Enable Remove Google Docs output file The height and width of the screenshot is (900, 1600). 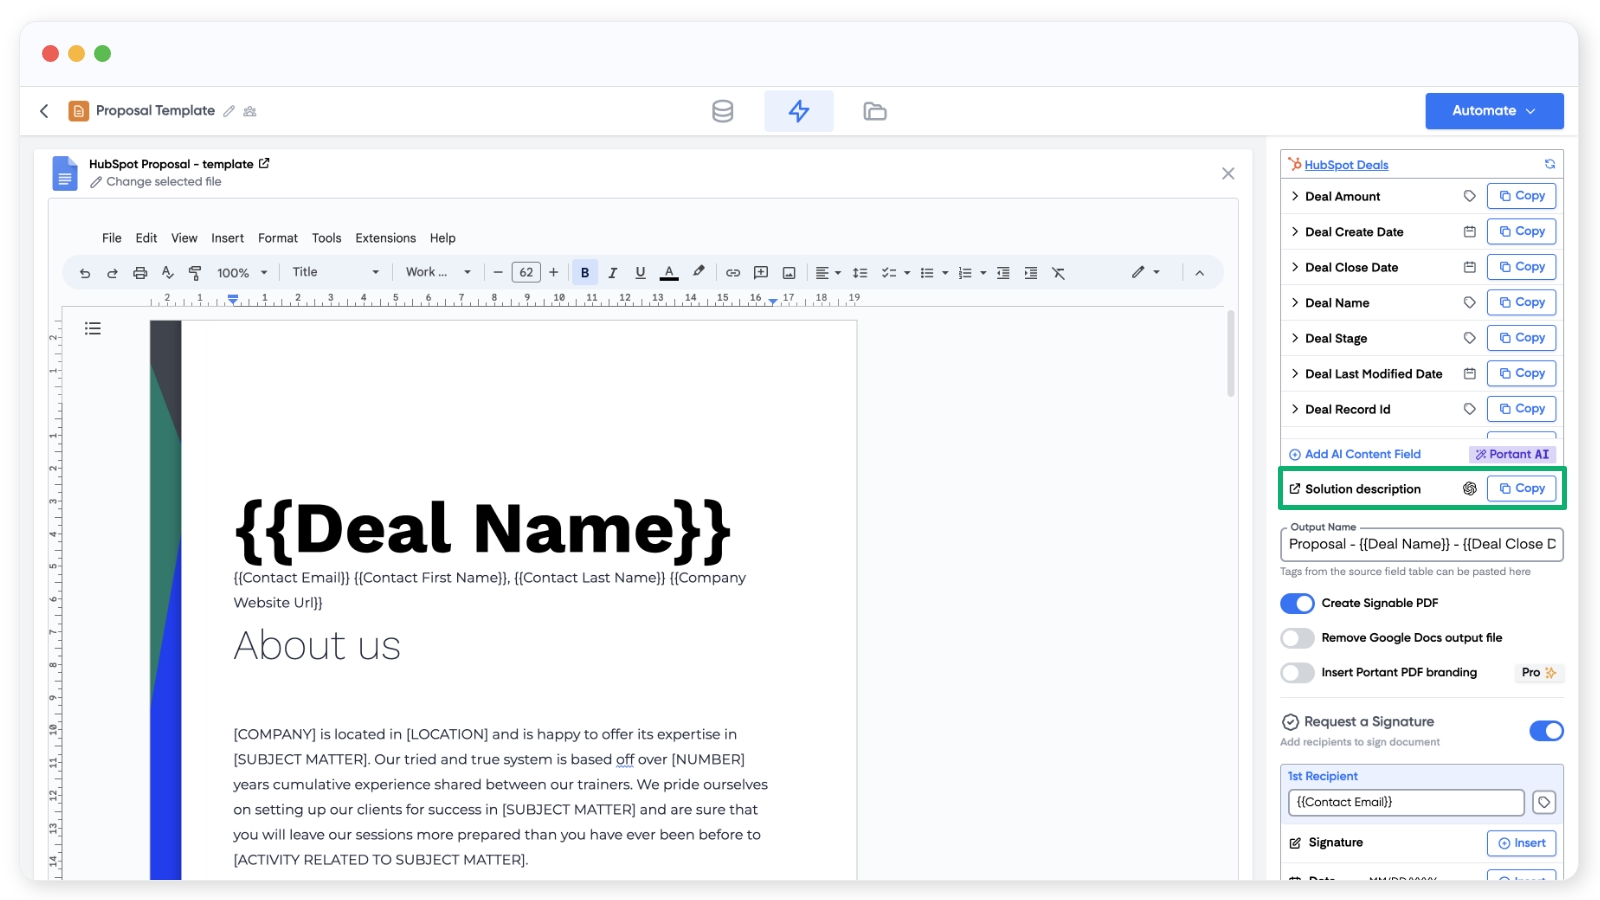pyautogui.click(x=1297, y=638)
